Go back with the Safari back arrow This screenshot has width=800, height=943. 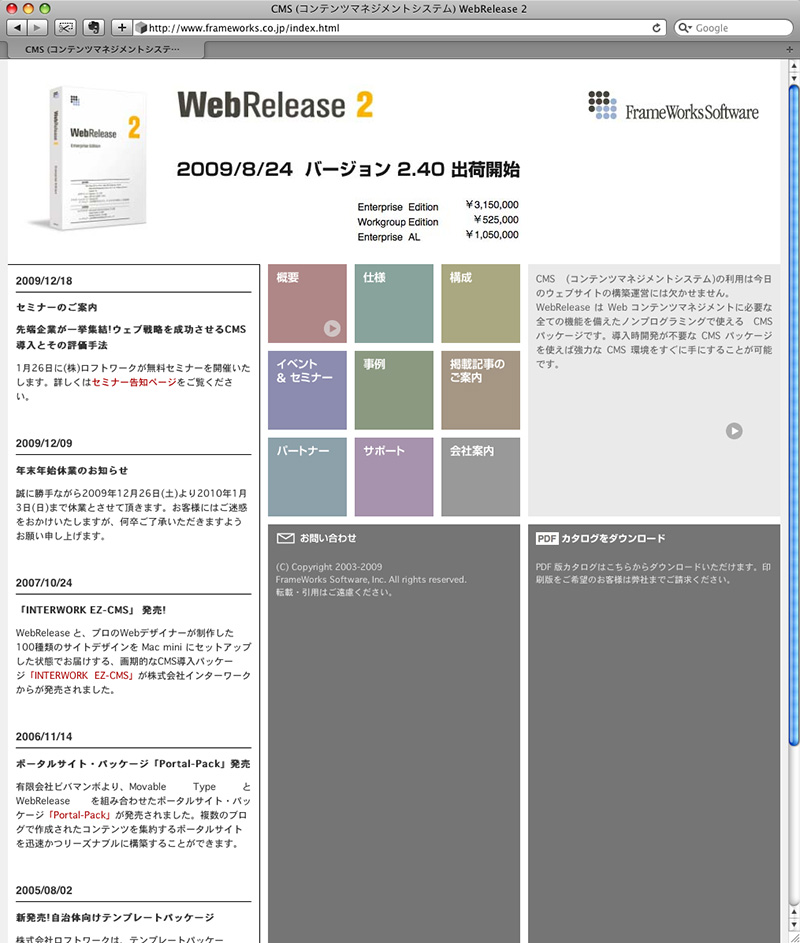click(x=17, y=28)
